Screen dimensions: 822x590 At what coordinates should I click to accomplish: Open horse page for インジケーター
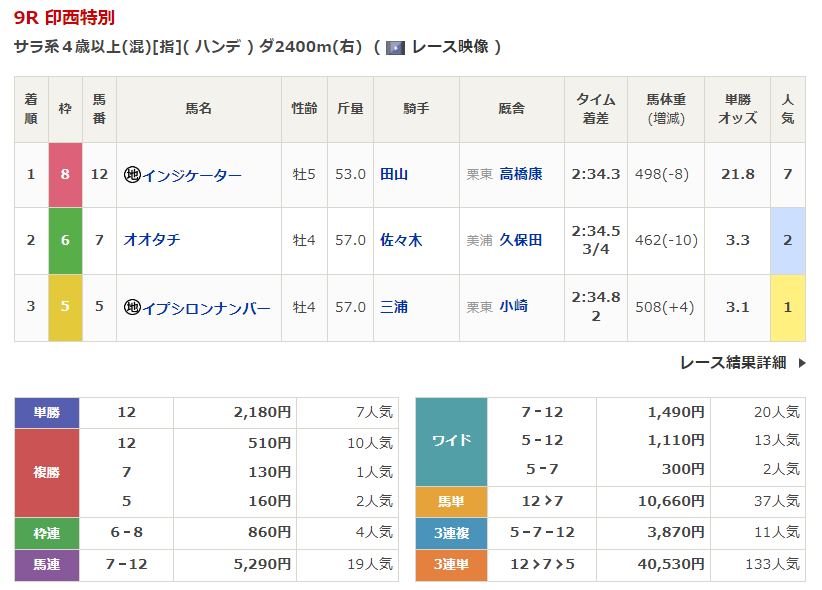click(x=192, y=175)
